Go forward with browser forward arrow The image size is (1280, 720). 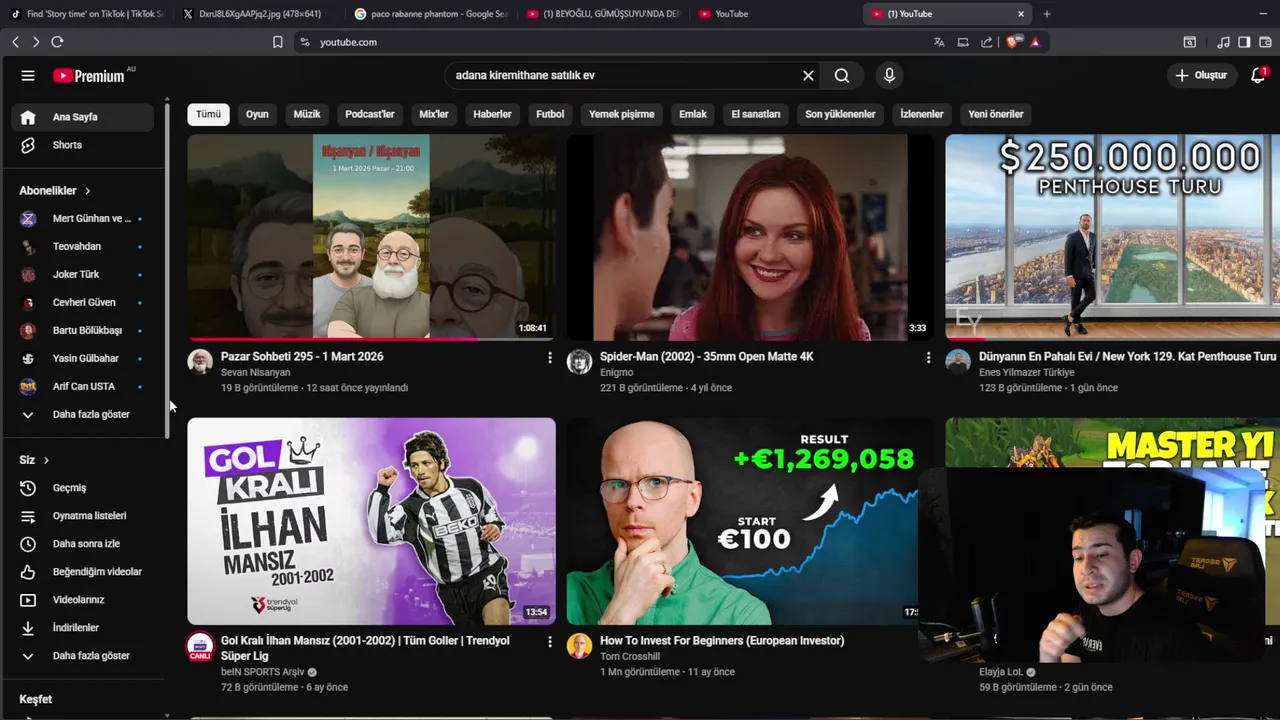point(36,42)
